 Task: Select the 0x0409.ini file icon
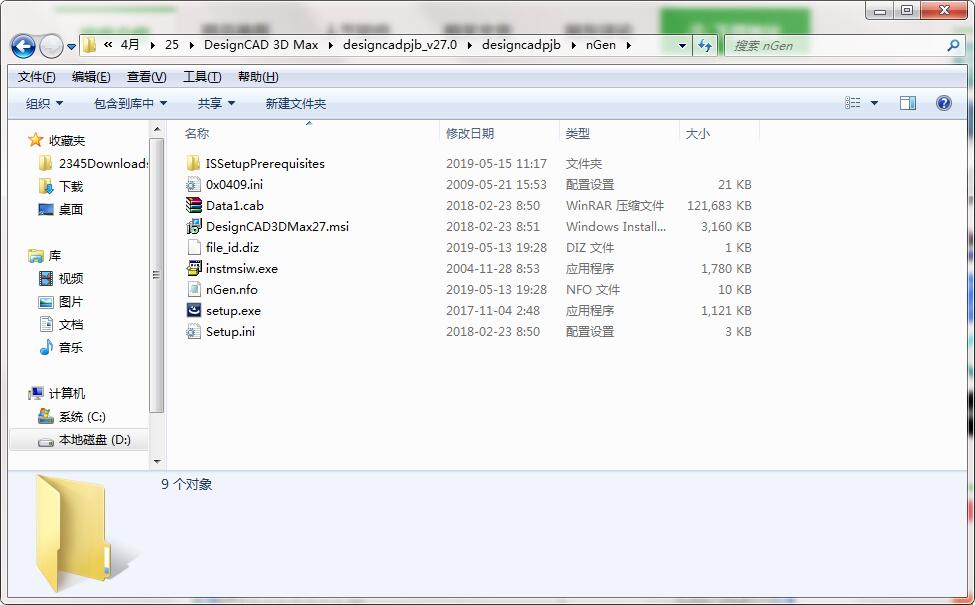coord(193,185)
